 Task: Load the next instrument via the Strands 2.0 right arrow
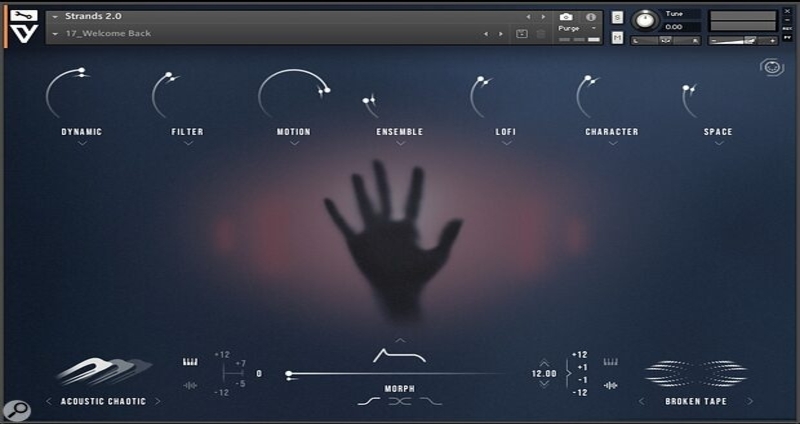coord(543,17)
